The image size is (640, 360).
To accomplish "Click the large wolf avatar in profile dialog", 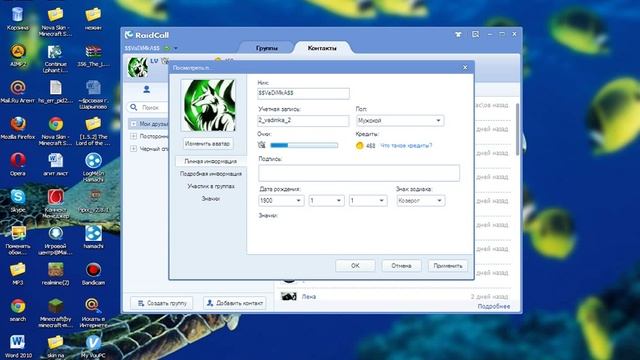I will 210,105.
